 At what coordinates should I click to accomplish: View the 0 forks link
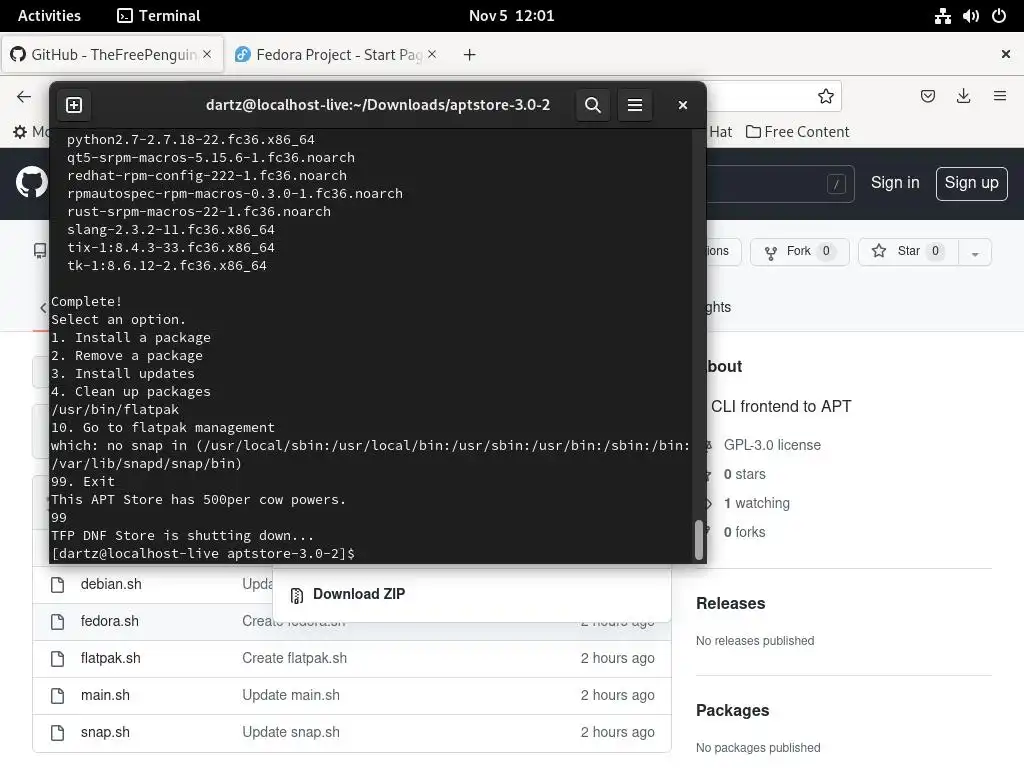click(x=744, y=532)
